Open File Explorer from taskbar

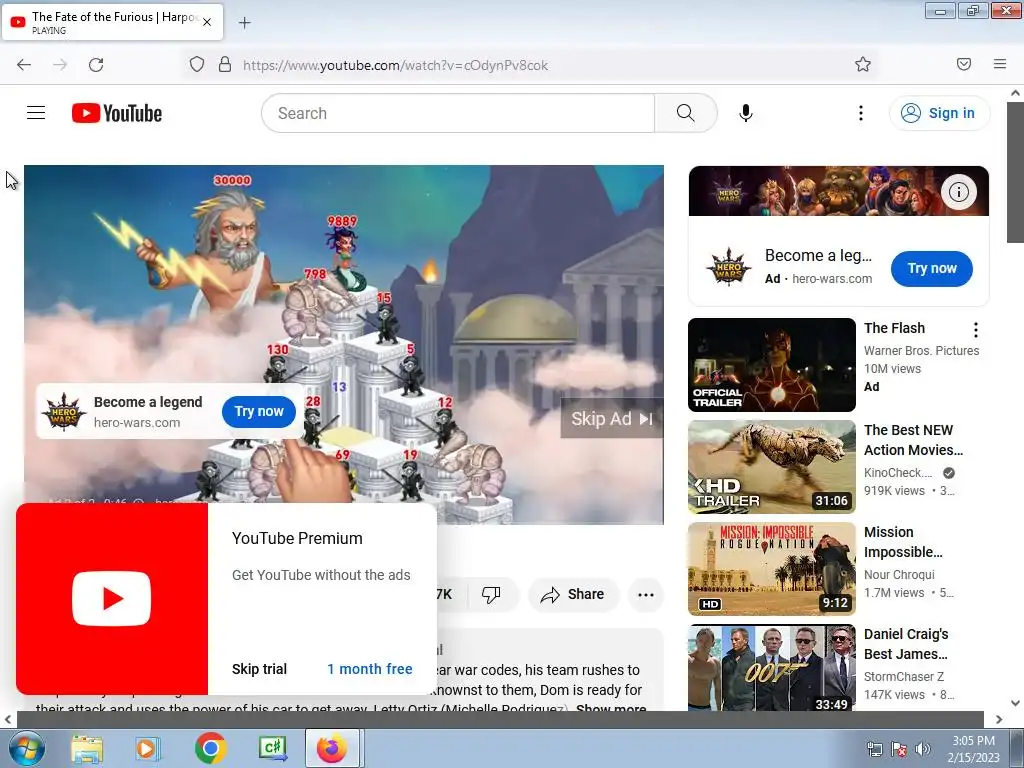(87, 748)
